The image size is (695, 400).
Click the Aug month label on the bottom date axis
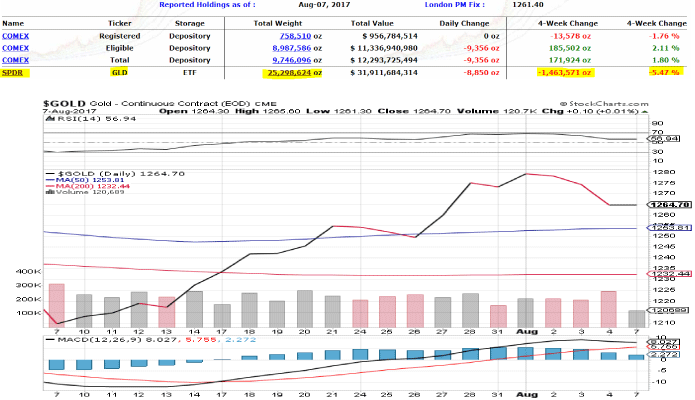pos(524,331)
